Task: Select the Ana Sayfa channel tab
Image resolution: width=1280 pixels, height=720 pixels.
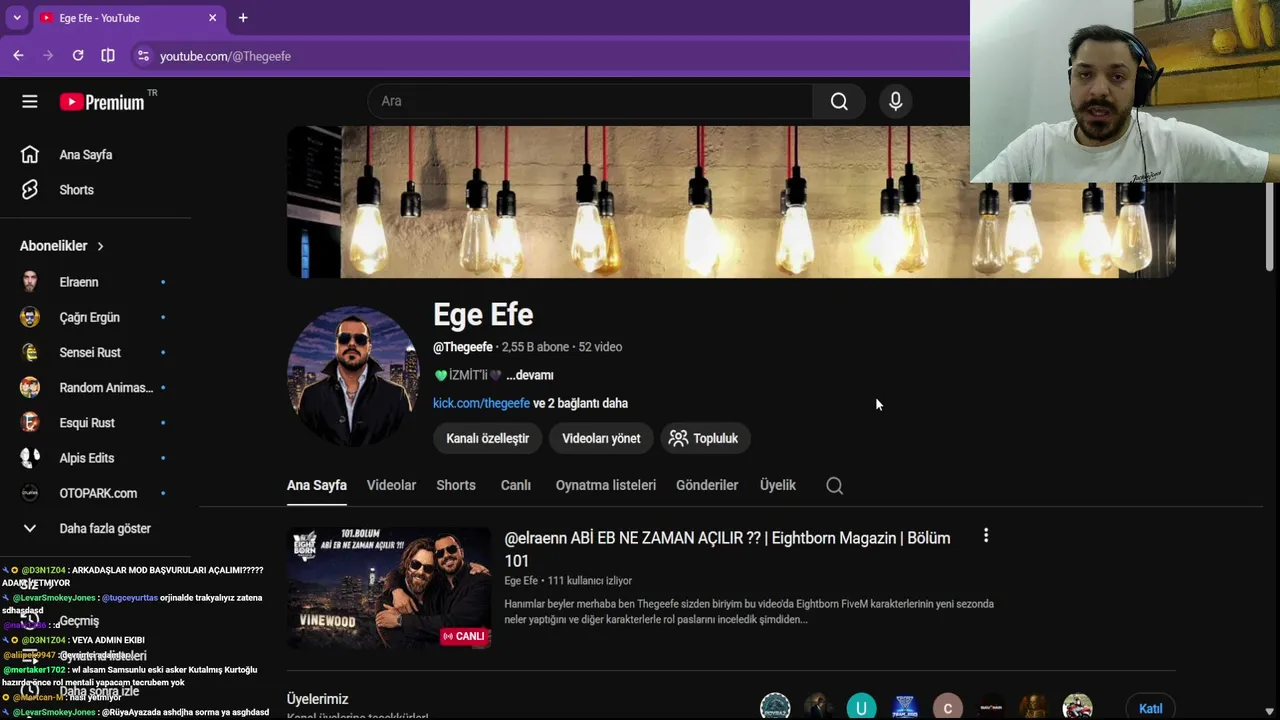Action: pos(317,485)
